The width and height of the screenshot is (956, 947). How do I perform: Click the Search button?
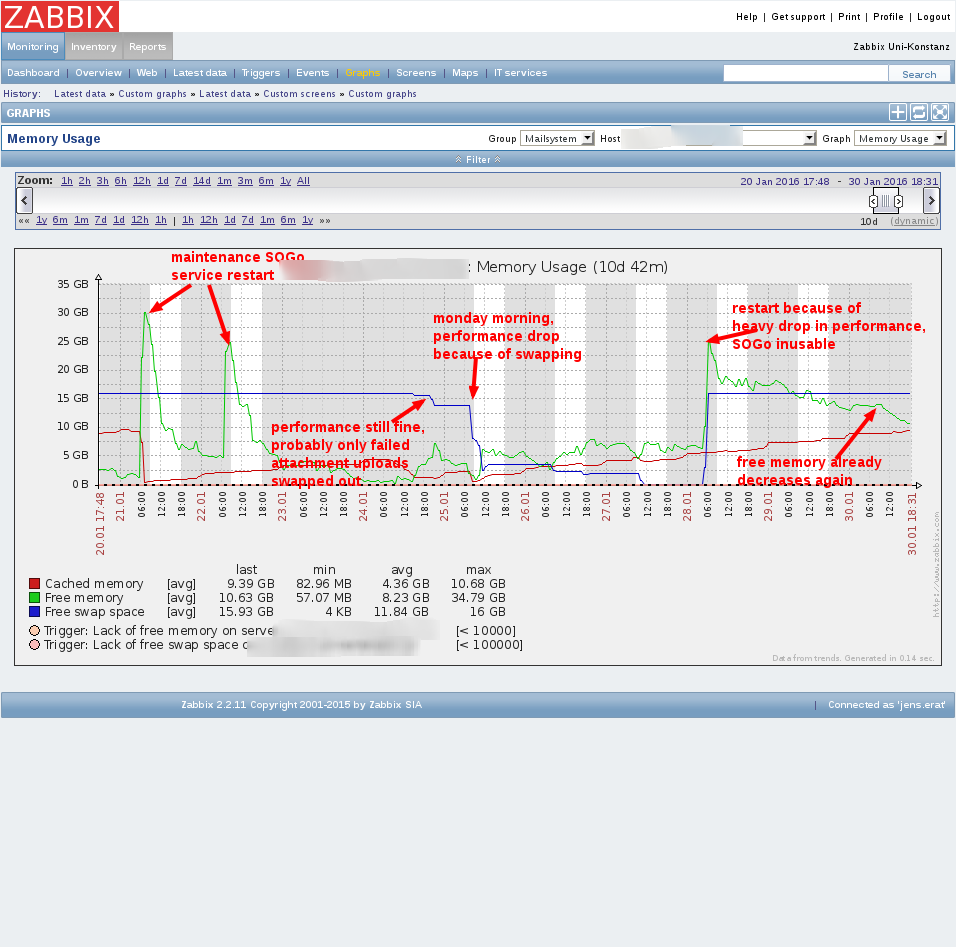(919, 74)
